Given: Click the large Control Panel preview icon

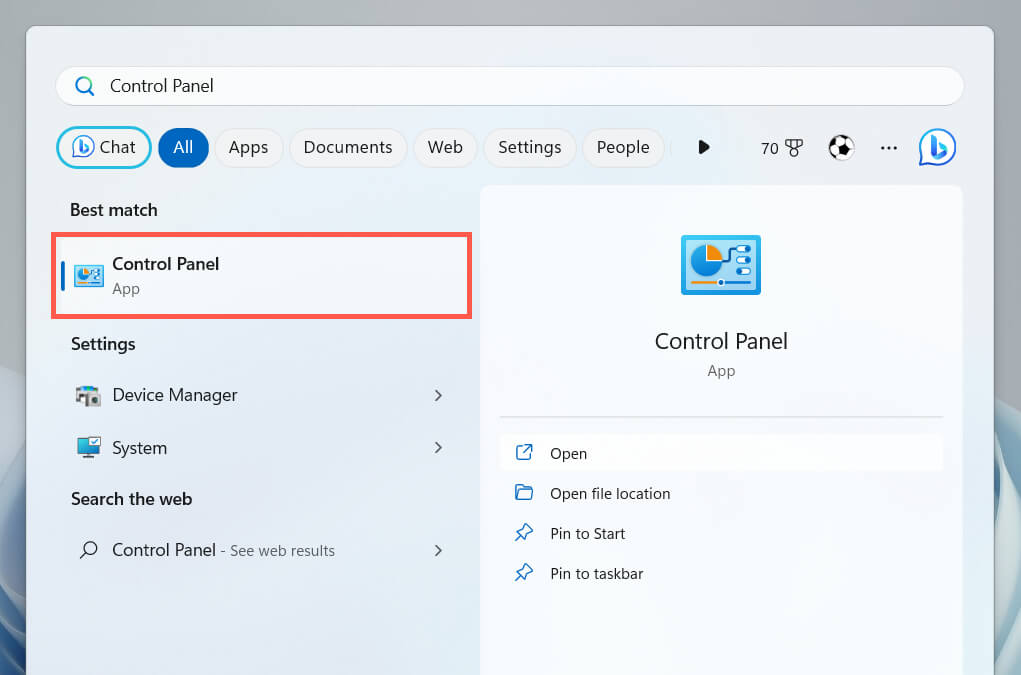Looking at the screenshot, I should click(x=720, y=264).
